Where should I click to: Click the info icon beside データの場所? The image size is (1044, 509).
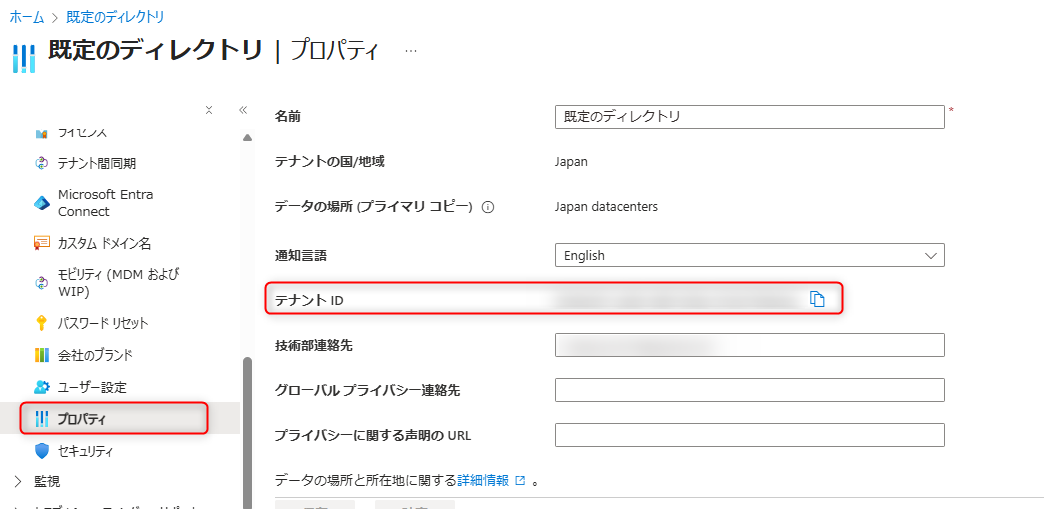[x=489, y=208]
